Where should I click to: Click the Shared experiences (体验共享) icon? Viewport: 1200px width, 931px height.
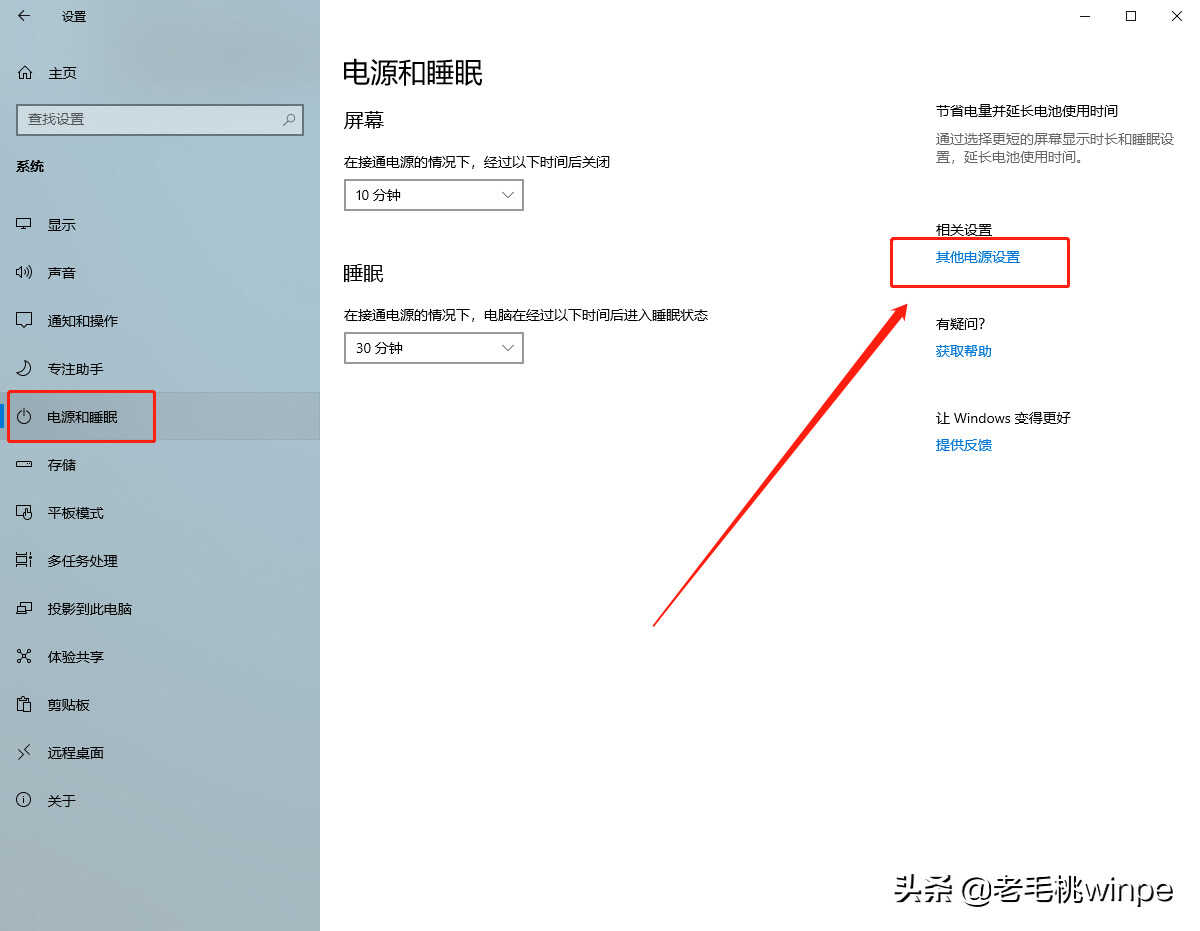pyautogui.click(x=25, y=657)
